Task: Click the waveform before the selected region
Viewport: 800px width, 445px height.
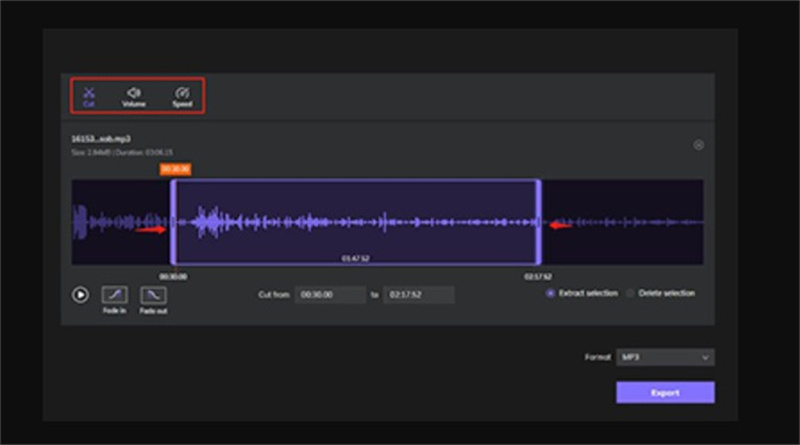Action: [x=115, y=222]
